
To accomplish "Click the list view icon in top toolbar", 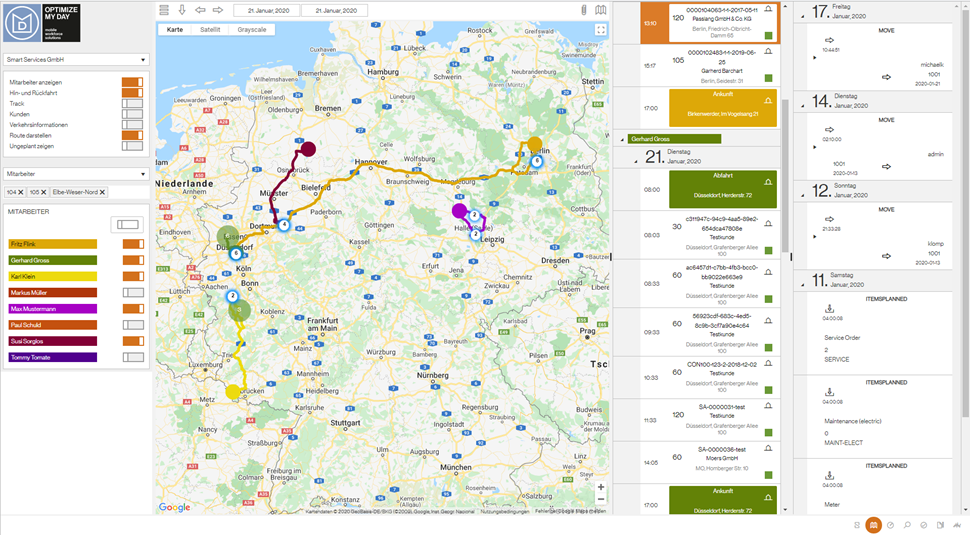I will click(x=164, y=10).
